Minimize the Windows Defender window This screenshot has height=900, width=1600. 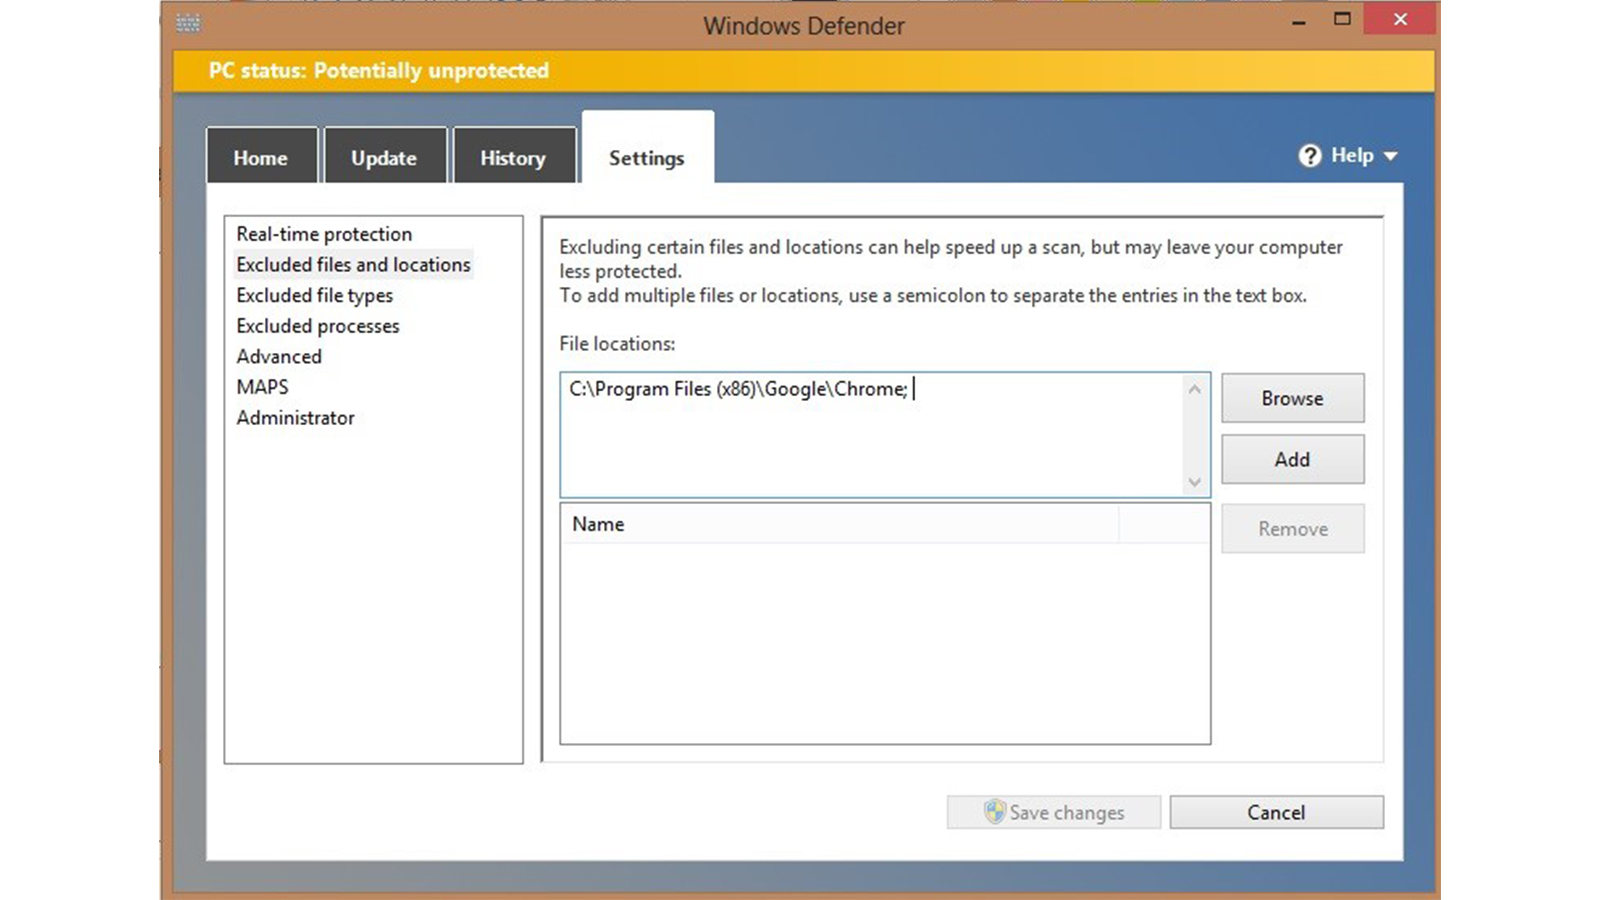tap(1298, 20)
